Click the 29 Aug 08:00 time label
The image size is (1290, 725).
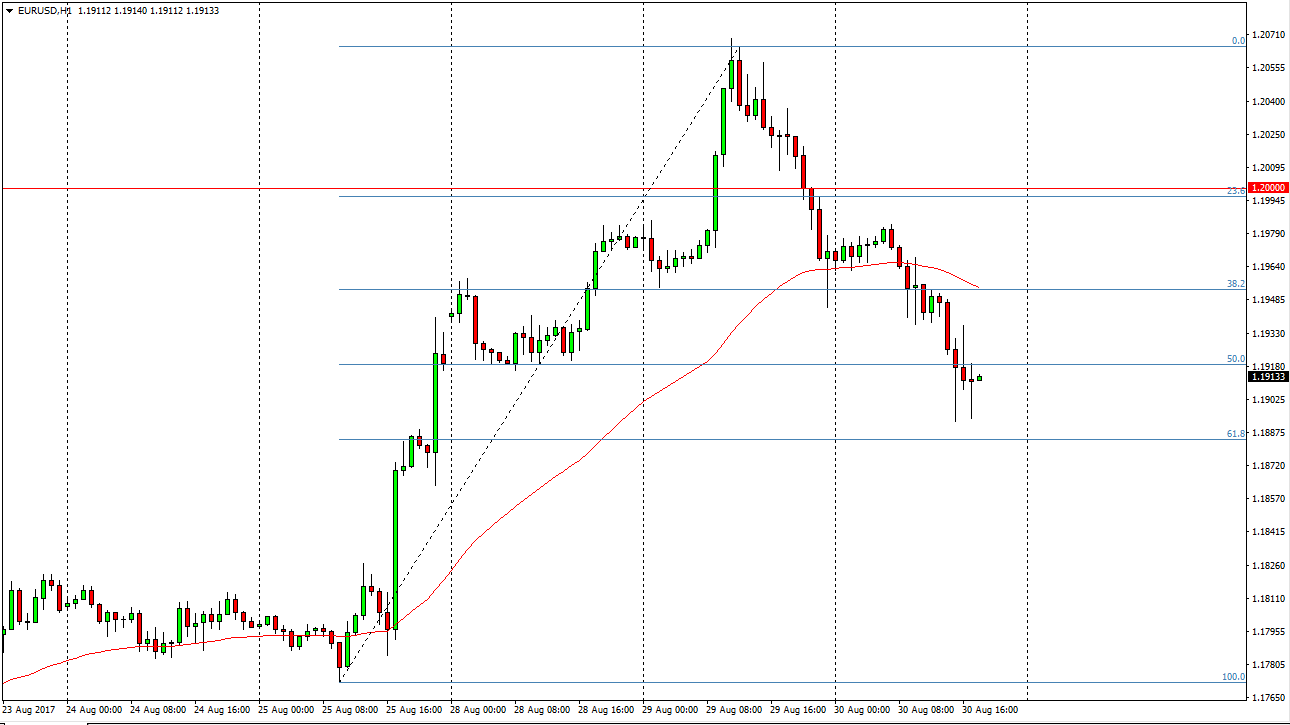[736, 710]
